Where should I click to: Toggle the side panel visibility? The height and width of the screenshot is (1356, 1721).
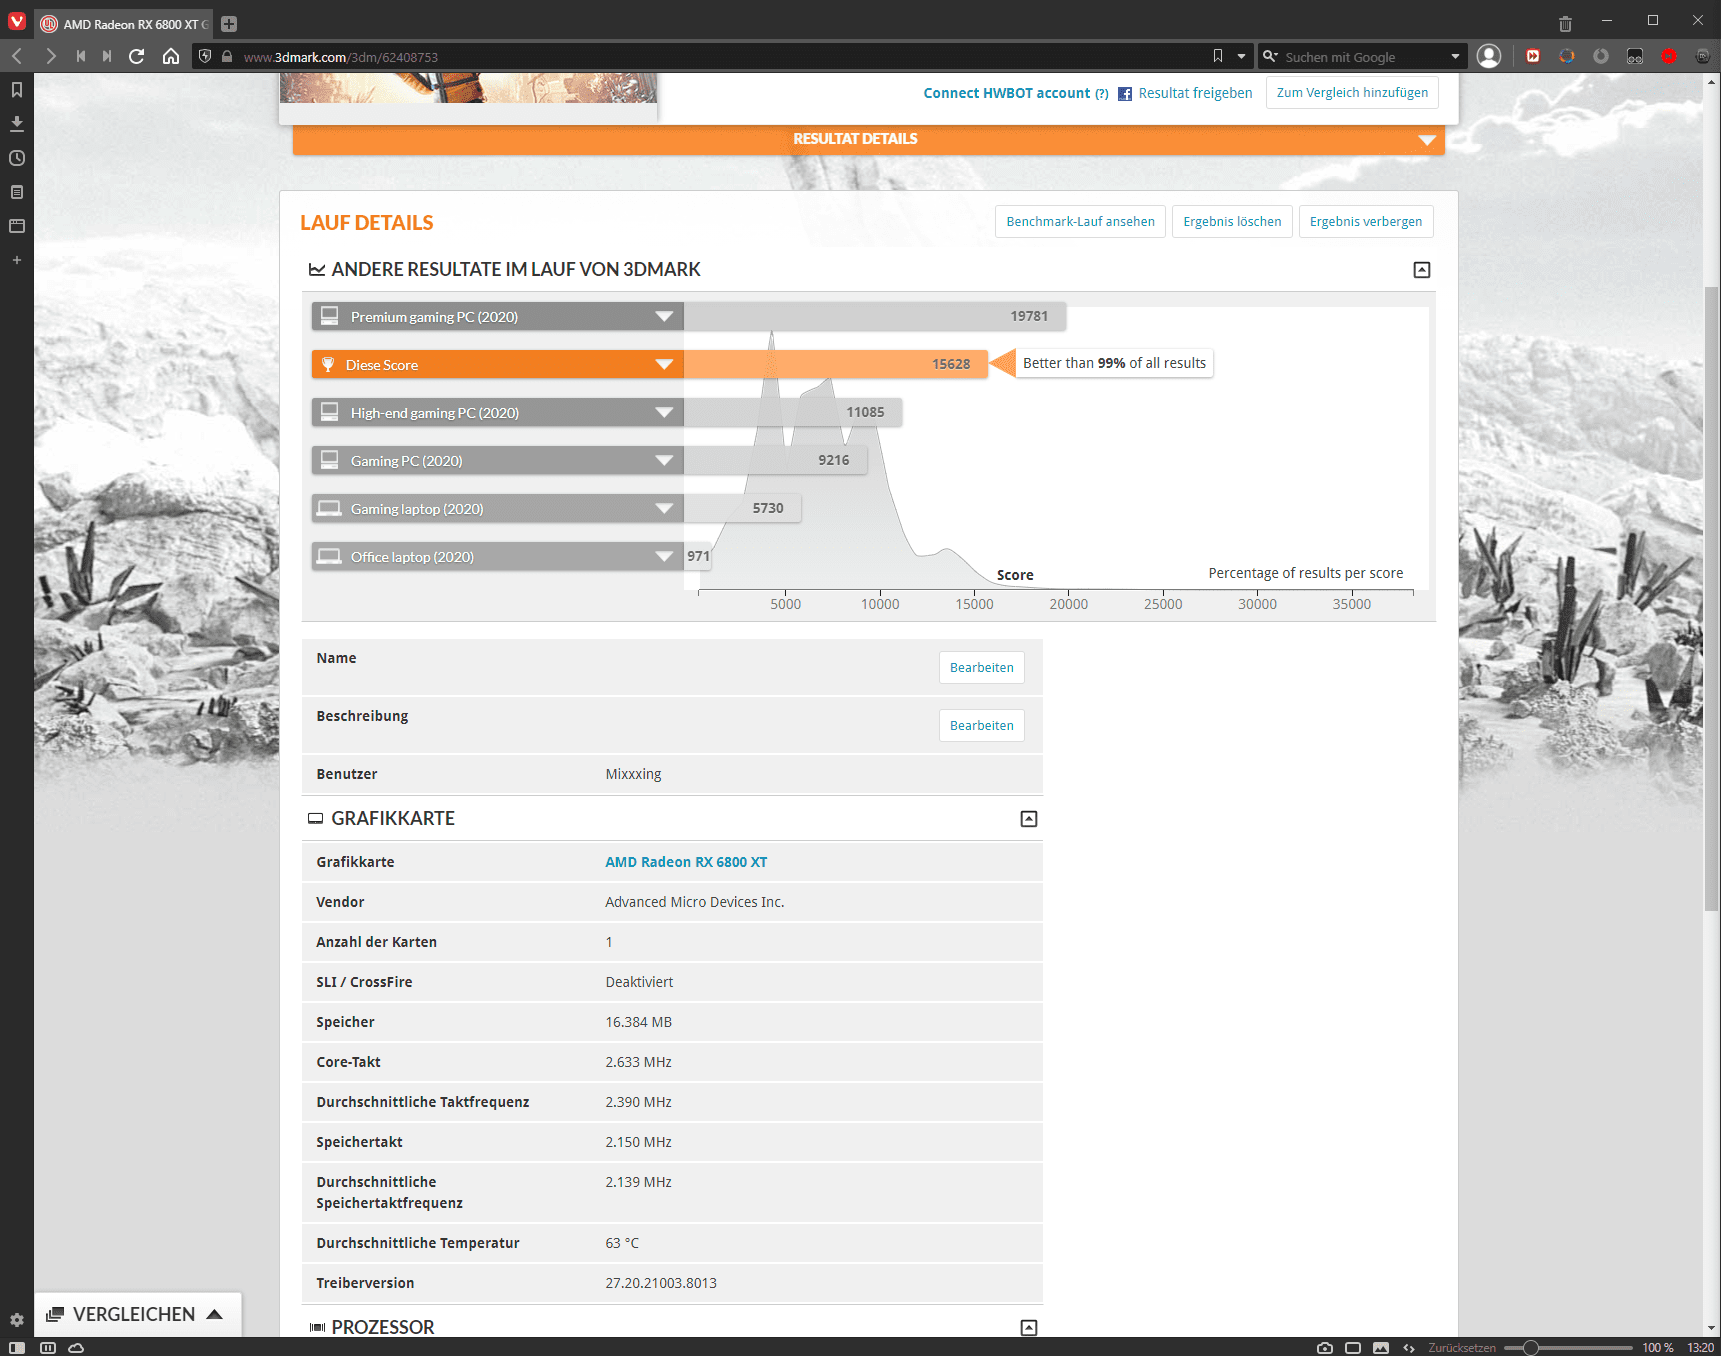tap(17, 1348)
